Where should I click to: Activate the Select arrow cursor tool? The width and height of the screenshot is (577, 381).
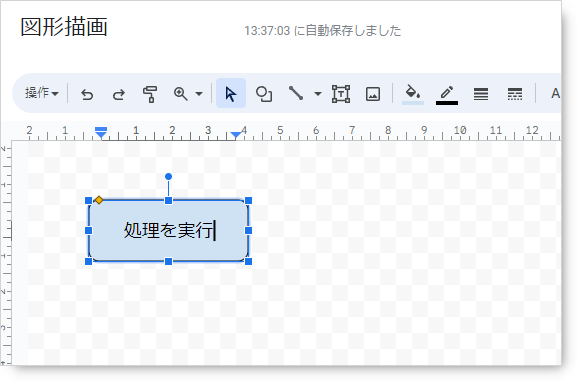(231, 94)
